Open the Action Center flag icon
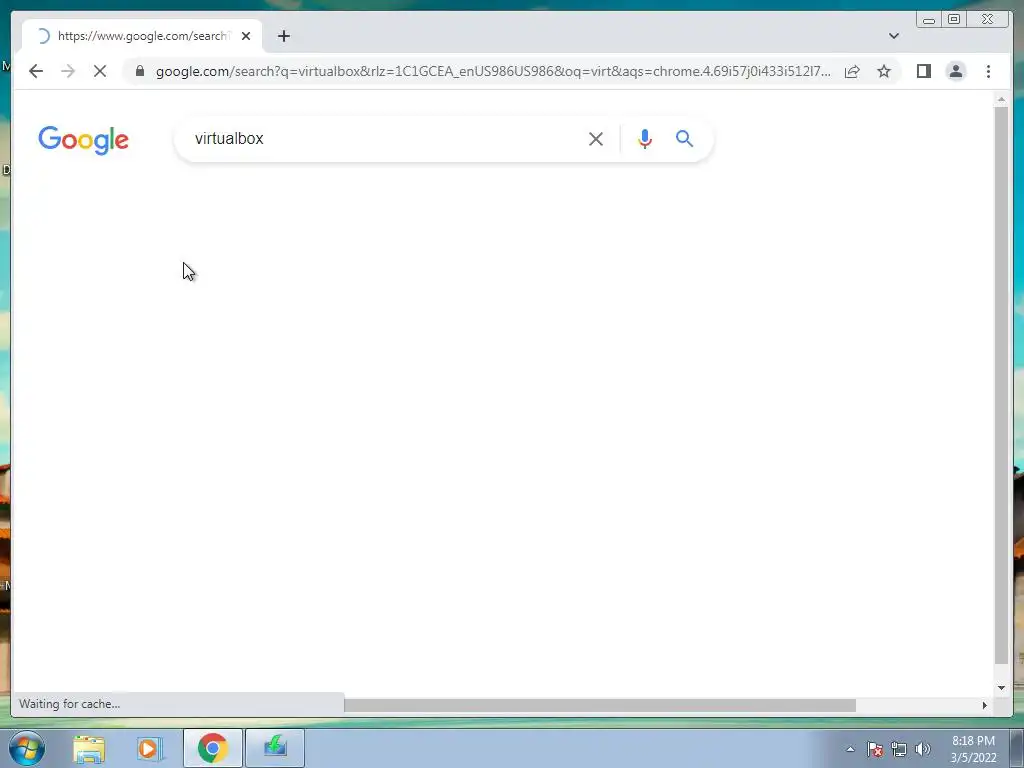The image size is (1024, 768). pyautogui.click(x=875, y=749)
